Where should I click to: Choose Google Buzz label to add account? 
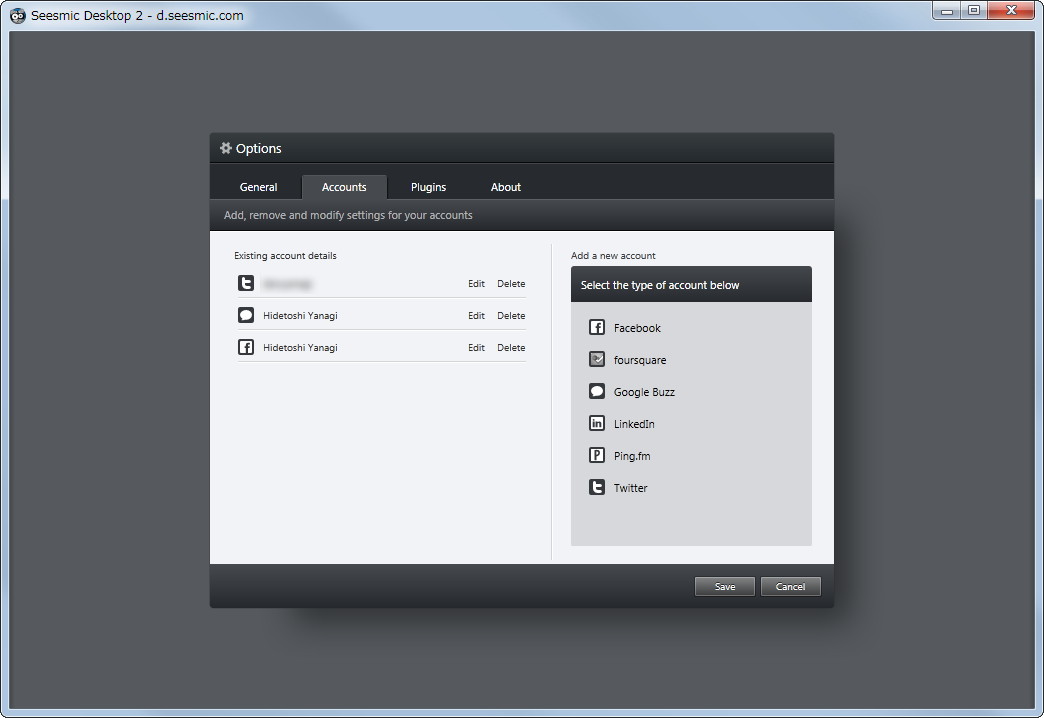point(644,392)
